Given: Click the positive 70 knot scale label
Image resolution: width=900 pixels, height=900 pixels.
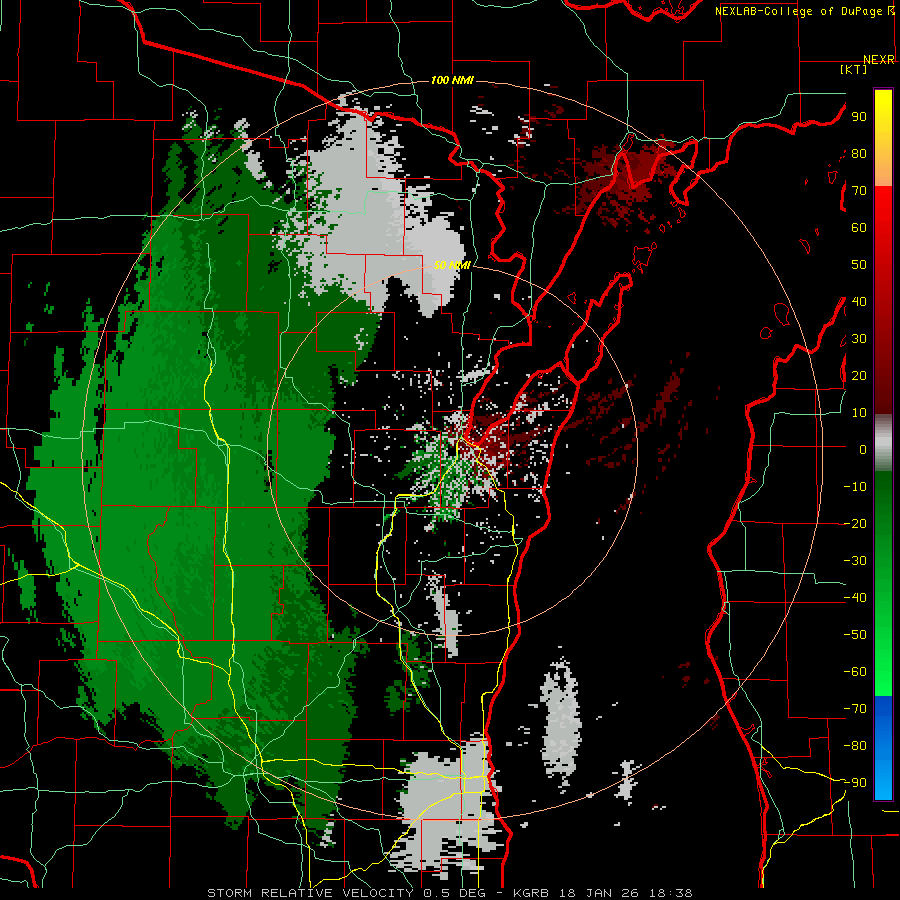Looking at the screenshot, I should [x=859, y=191].
